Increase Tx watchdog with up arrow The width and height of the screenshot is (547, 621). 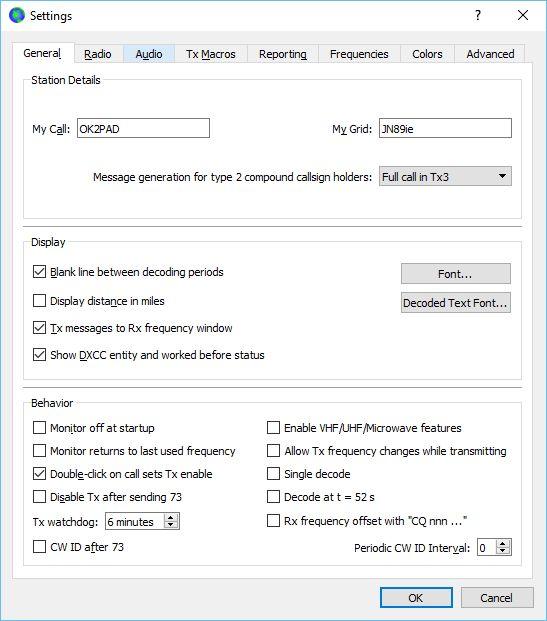[171, 517]
